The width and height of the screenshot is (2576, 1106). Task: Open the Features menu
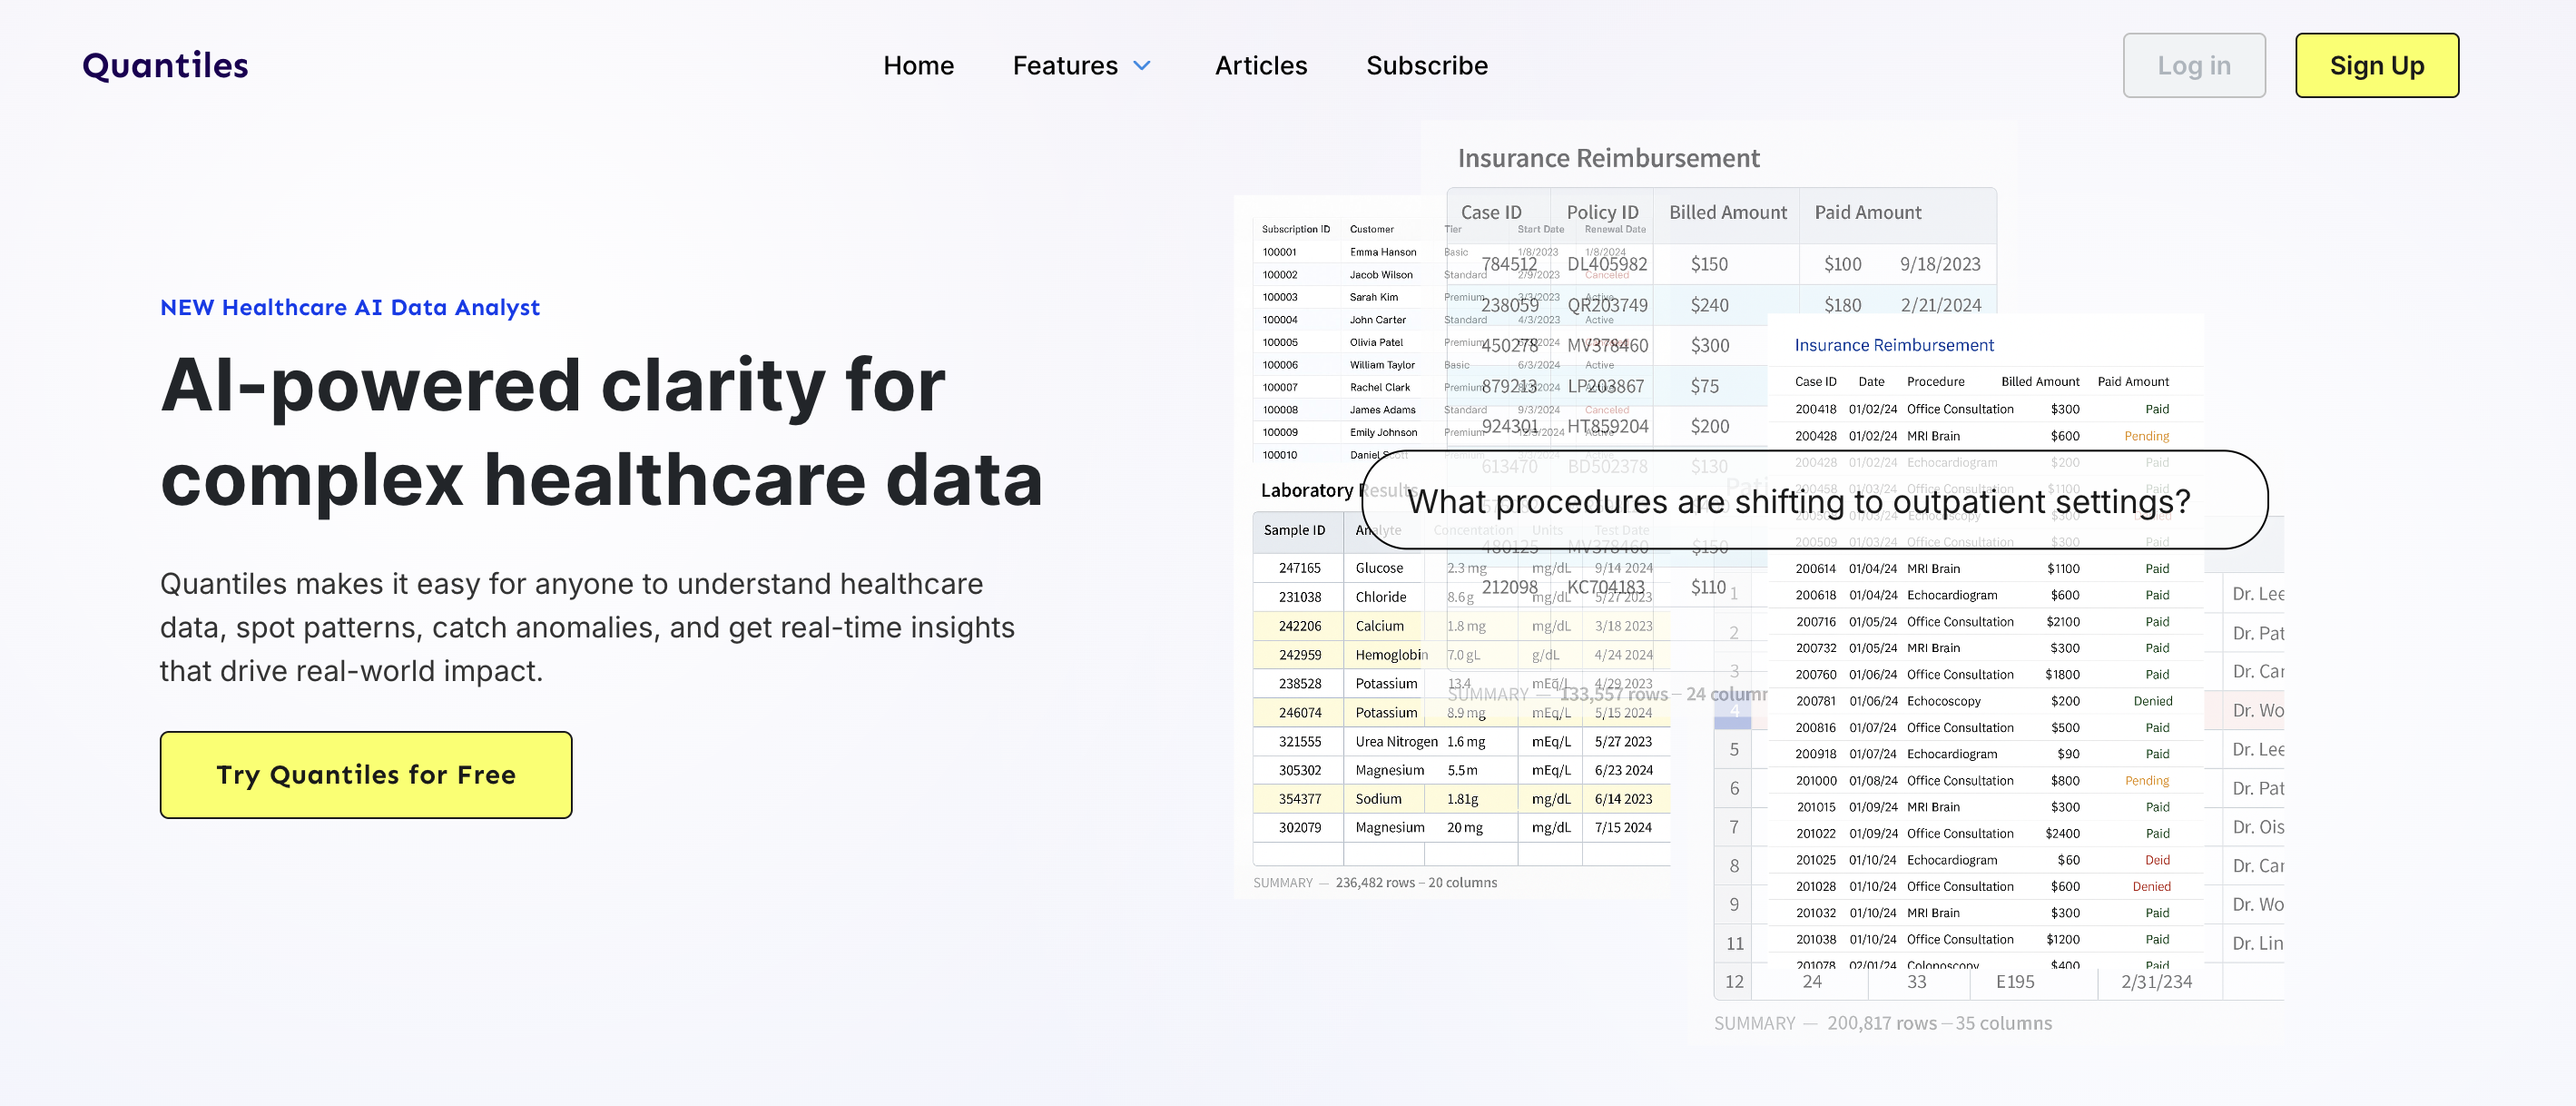tap(1082, 65)
